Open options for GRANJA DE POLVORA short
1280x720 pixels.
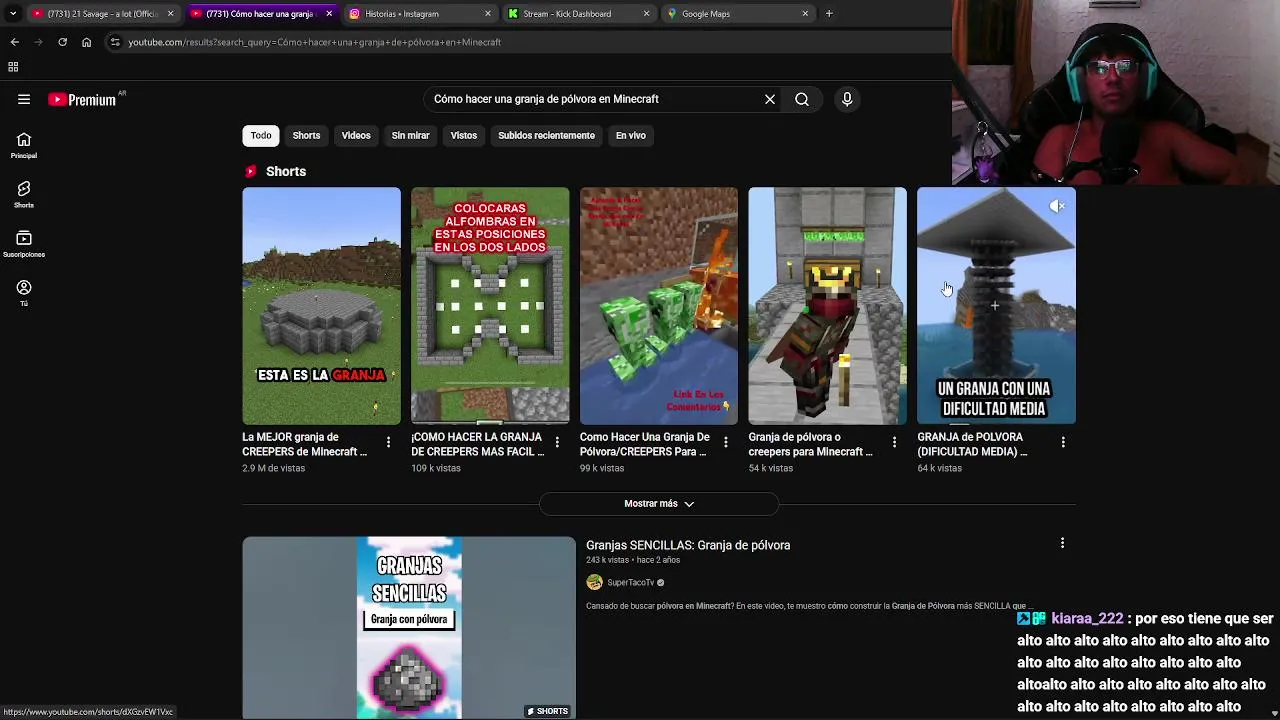[x=1063, y=442]
